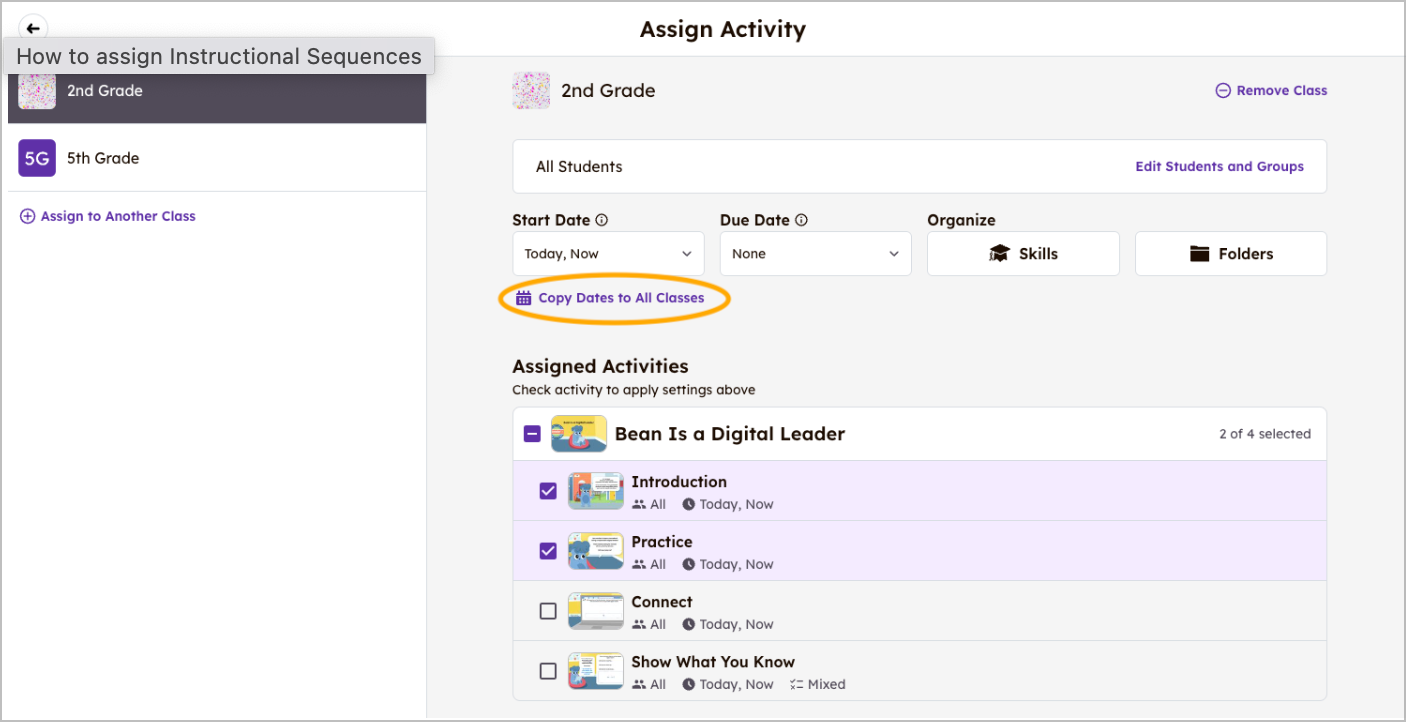Check the Connect activity checkbox
This screenshot has width=1406, height=722.
tap(548, 610)
